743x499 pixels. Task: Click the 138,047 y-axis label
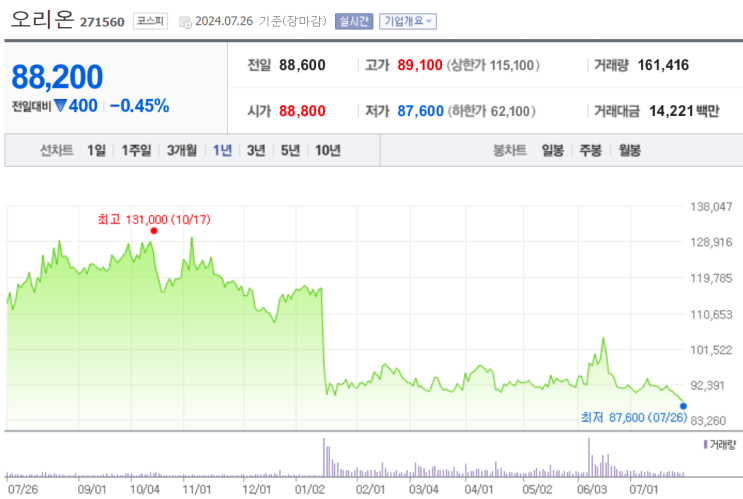click(x=711, y=207)
